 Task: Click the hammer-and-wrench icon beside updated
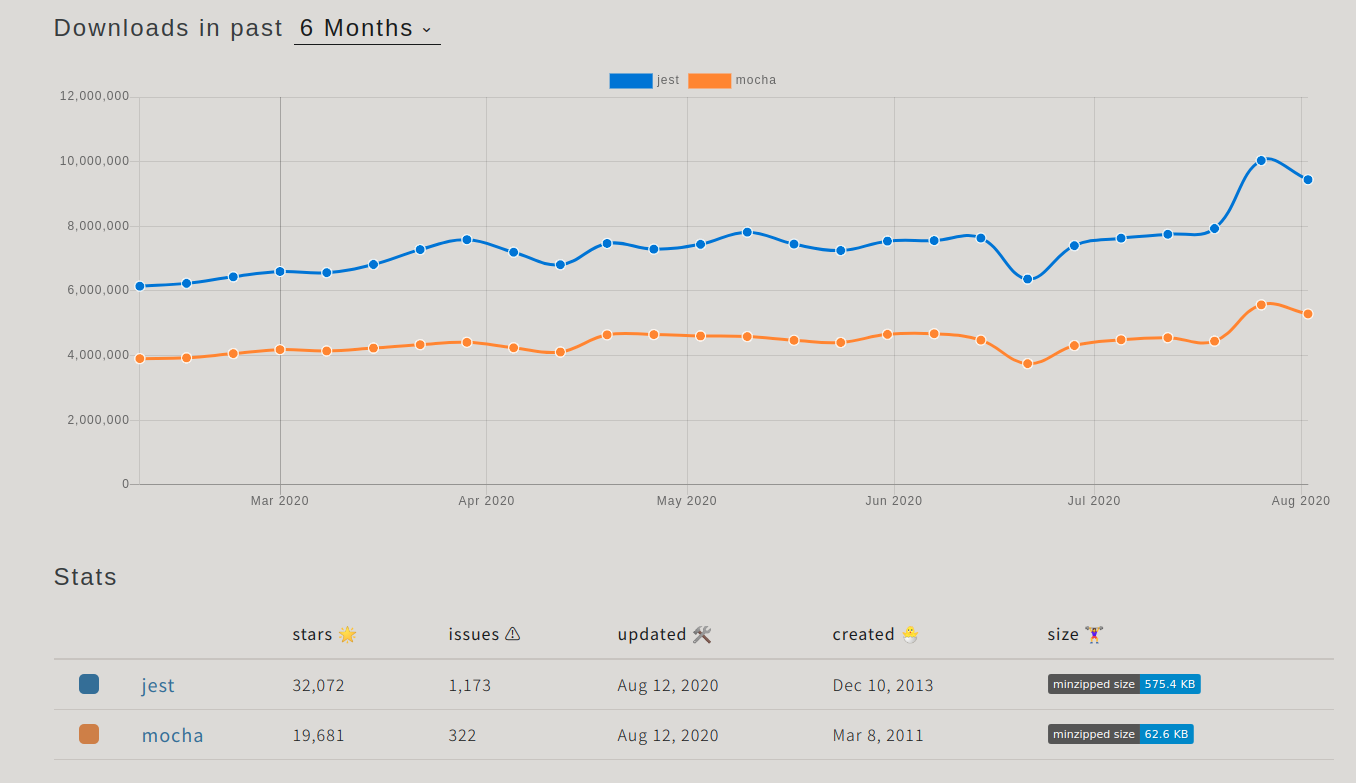(x=702, y=633)
